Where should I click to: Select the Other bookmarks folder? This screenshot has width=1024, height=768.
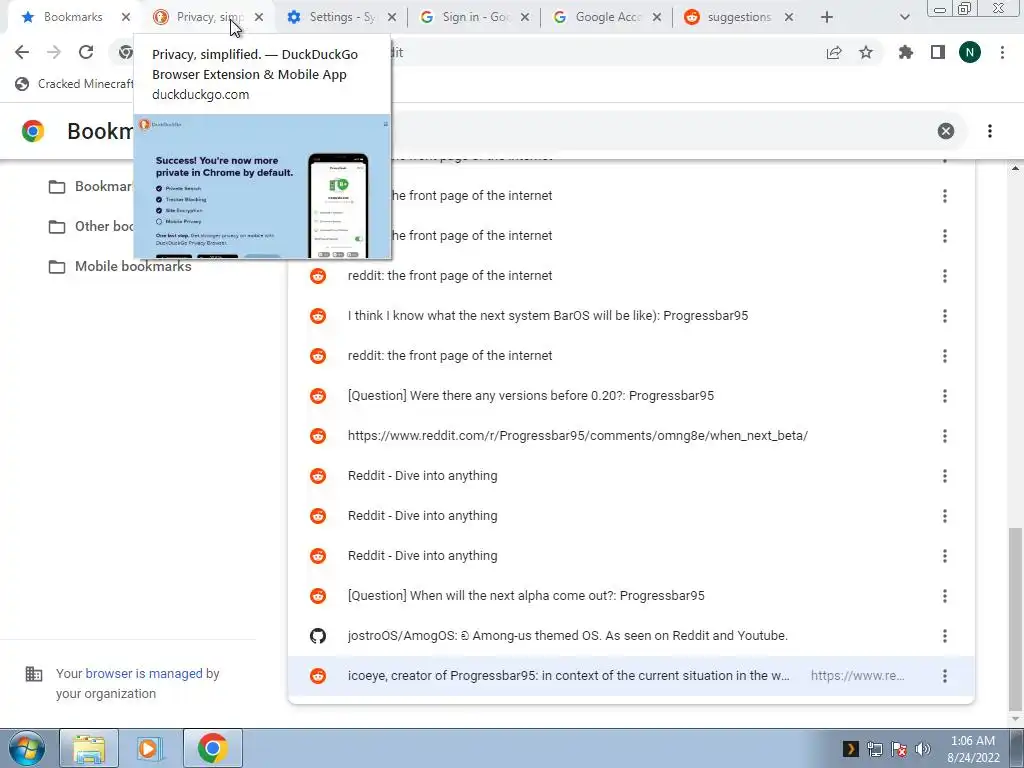tap(91, 226)
